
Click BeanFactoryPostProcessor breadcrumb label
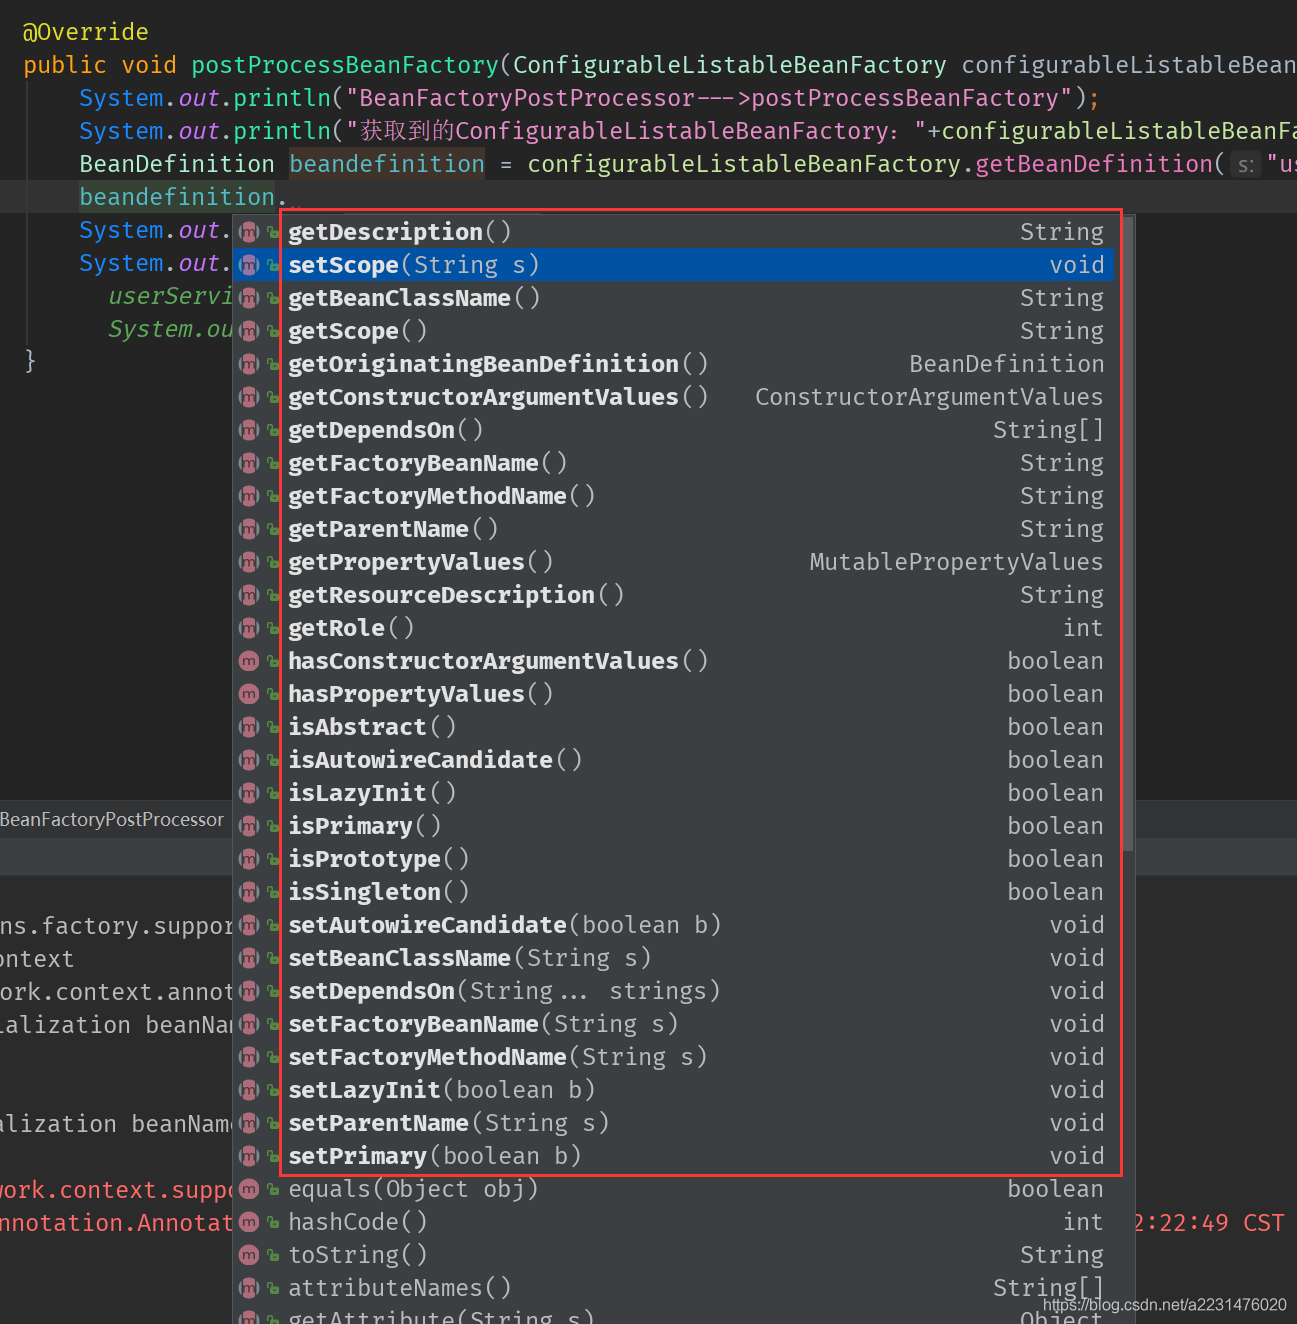click(x=112, y=820)
